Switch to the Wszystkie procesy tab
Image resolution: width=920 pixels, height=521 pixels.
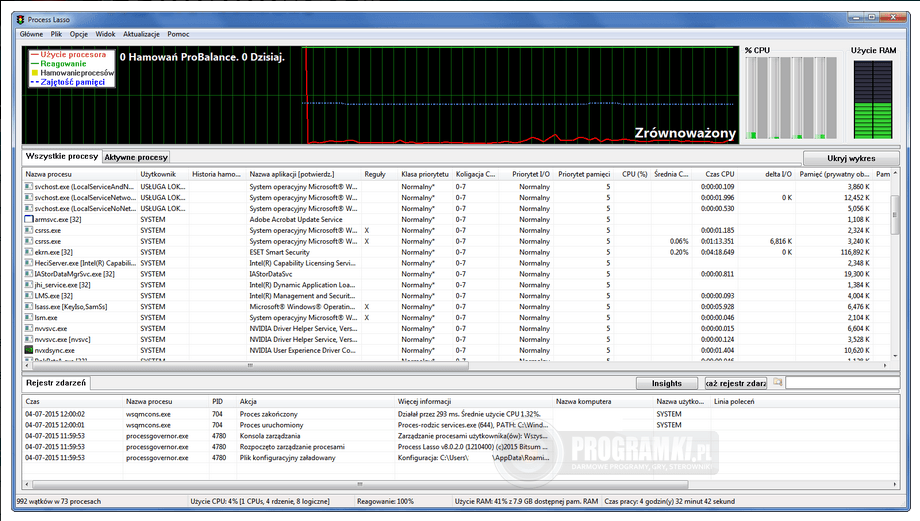tap(62, 156)
